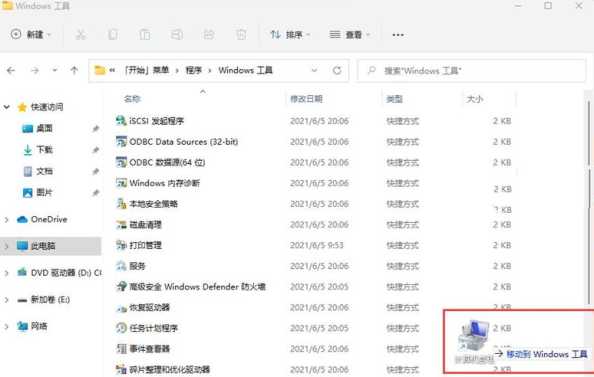This screenshot has width=594, height=377.
Task: Select Windows 内存诊断 shortcut icon
Action: 121,183
